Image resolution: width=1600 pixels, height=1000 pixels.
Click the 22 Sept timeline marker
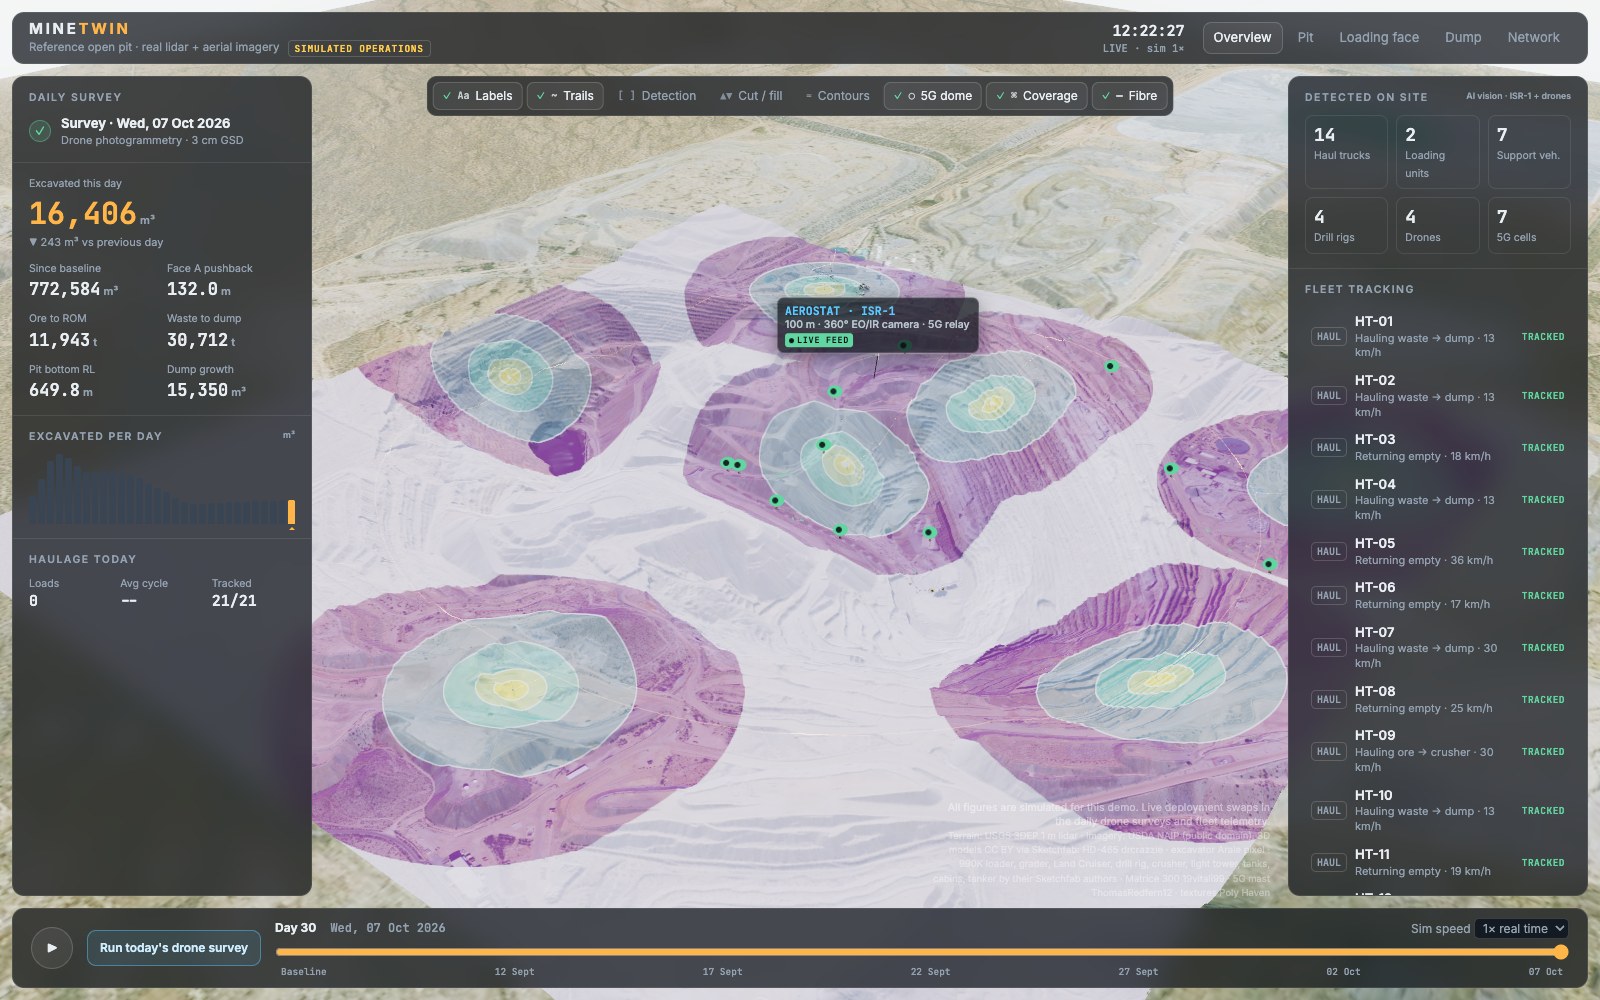tap(930, 972)
